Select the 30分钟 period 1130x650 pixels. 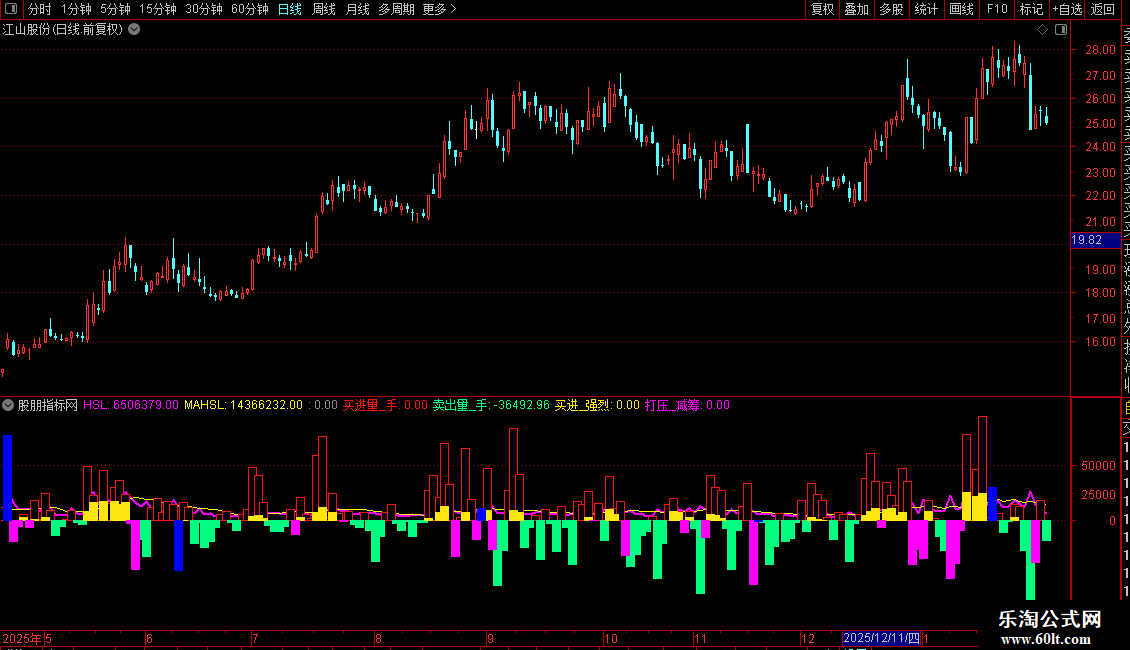coord(204,9)
